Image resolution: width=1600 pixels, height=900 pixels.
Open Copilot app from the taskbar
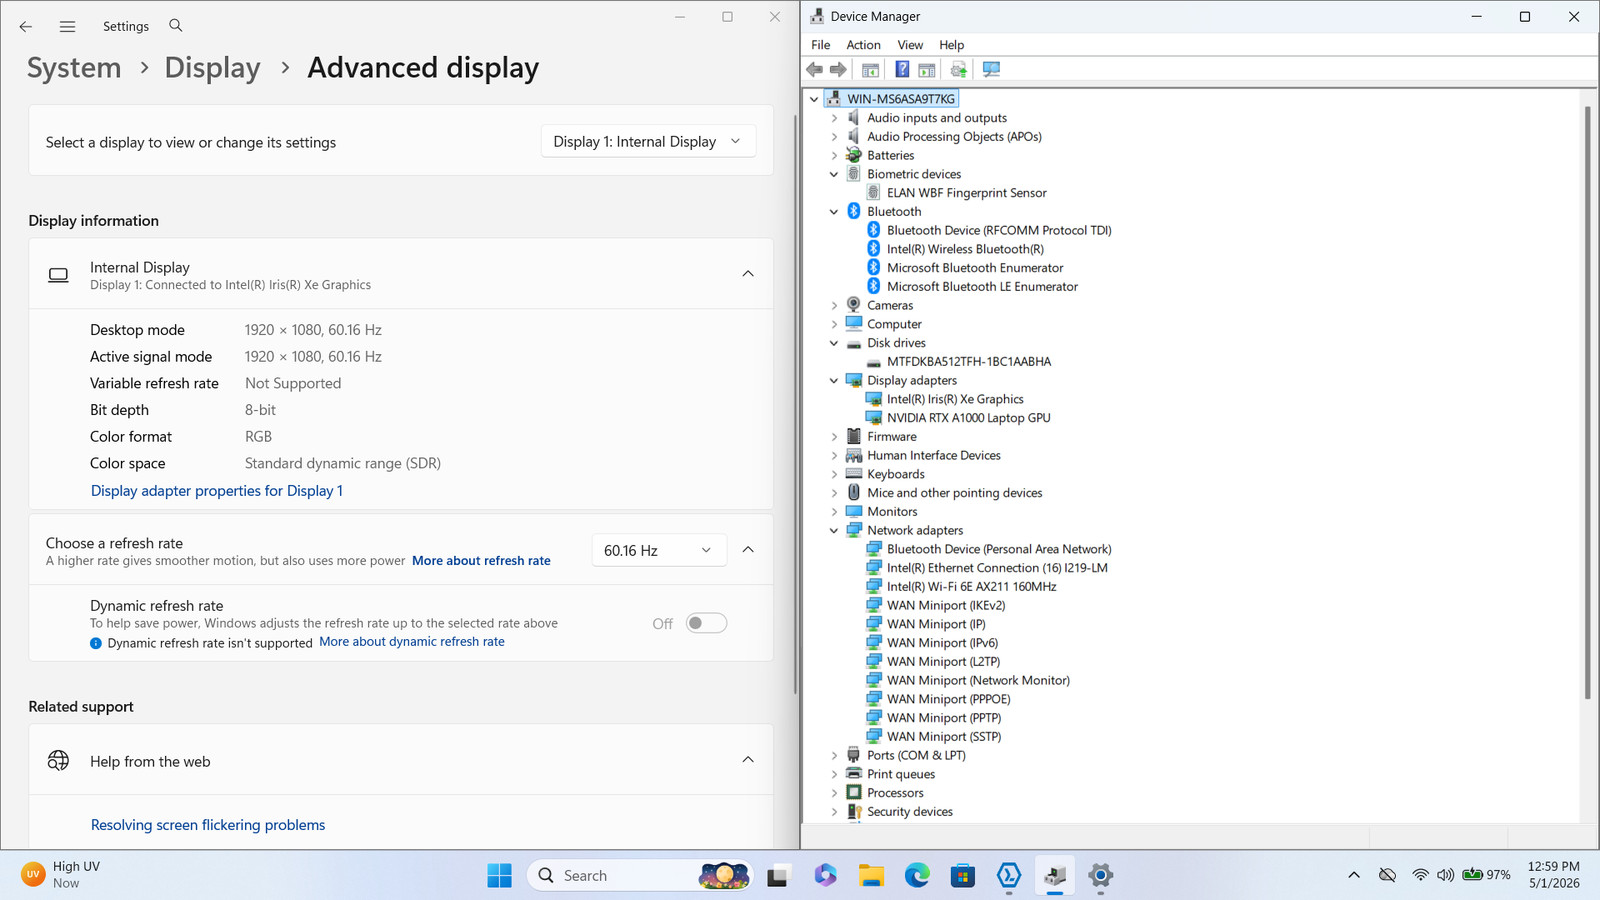[x=825, y=875]
